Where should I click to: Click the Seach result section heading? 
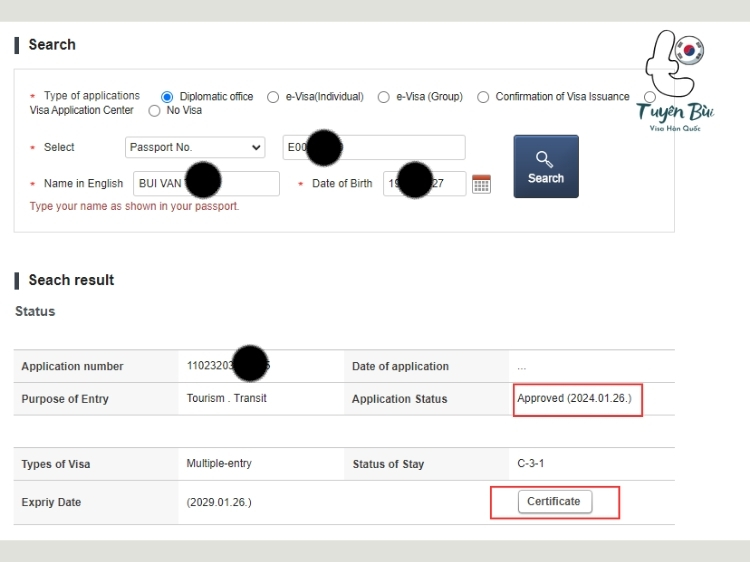coord(71,280)
